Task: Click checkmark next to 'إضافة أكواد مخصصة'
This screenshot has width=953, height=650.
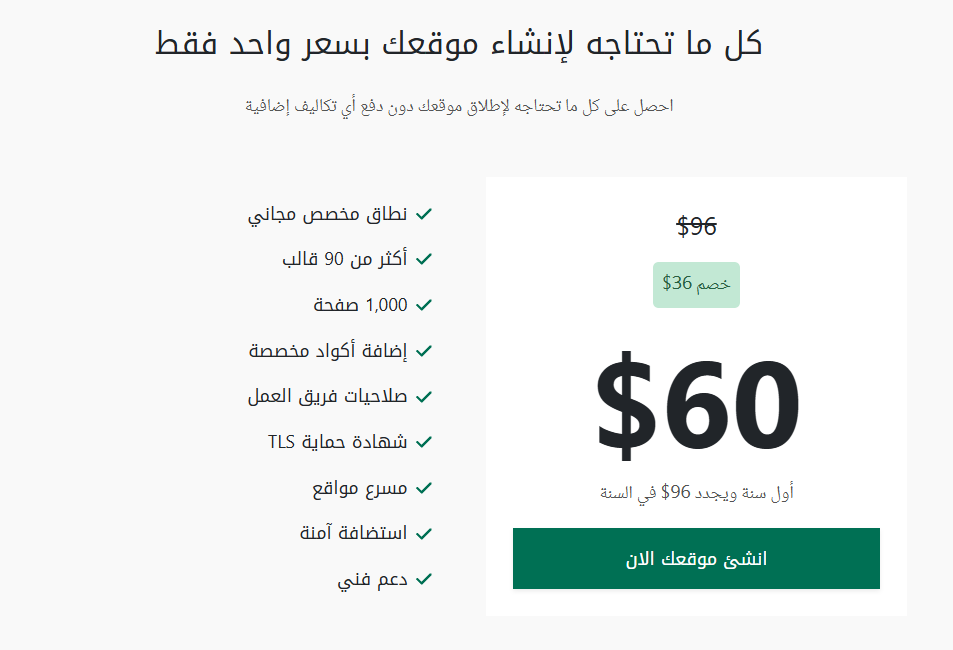Action: tap(424, 351)
